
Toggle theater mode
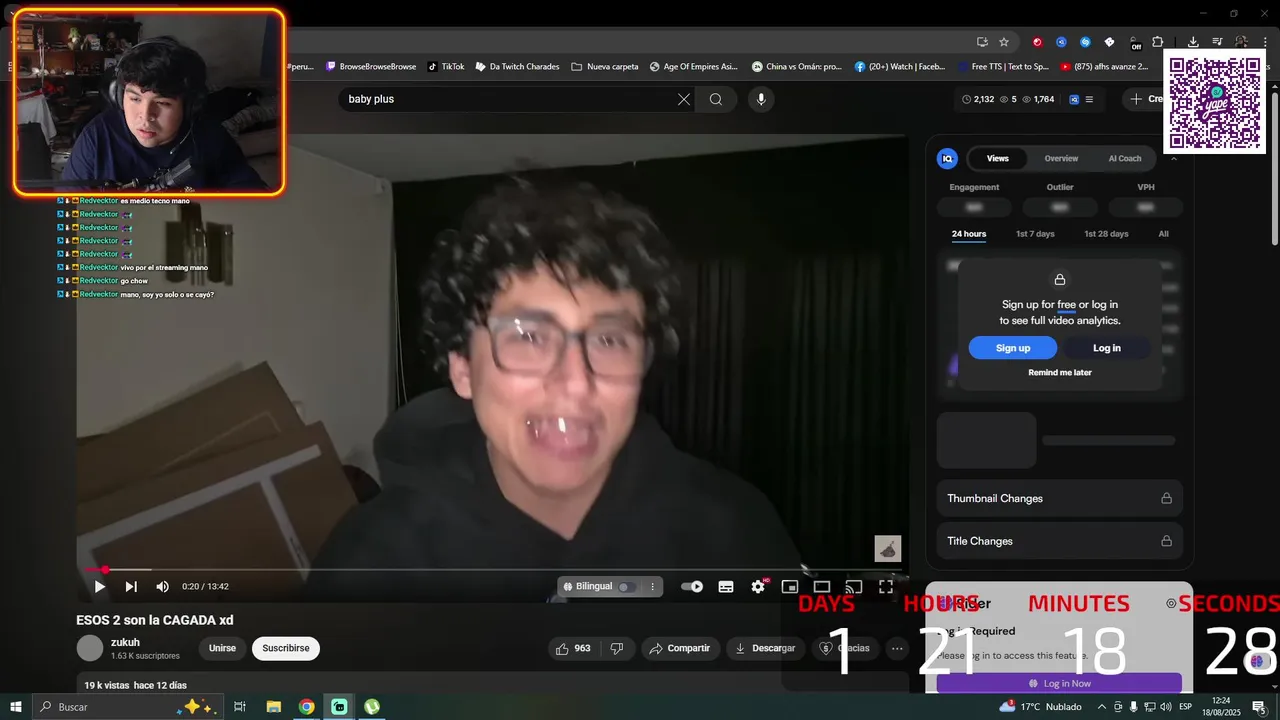(822, 587)
